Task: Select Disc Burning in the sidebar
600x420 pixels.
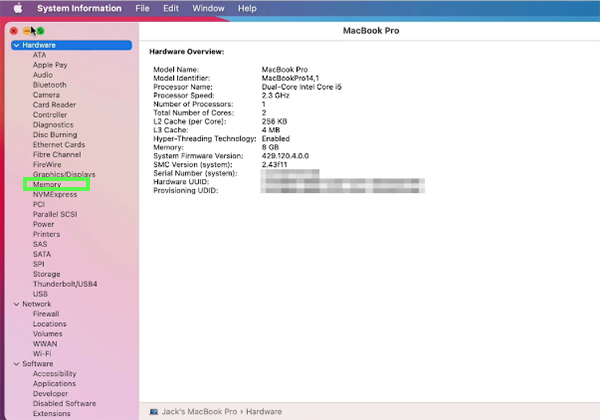Action: 55,135
